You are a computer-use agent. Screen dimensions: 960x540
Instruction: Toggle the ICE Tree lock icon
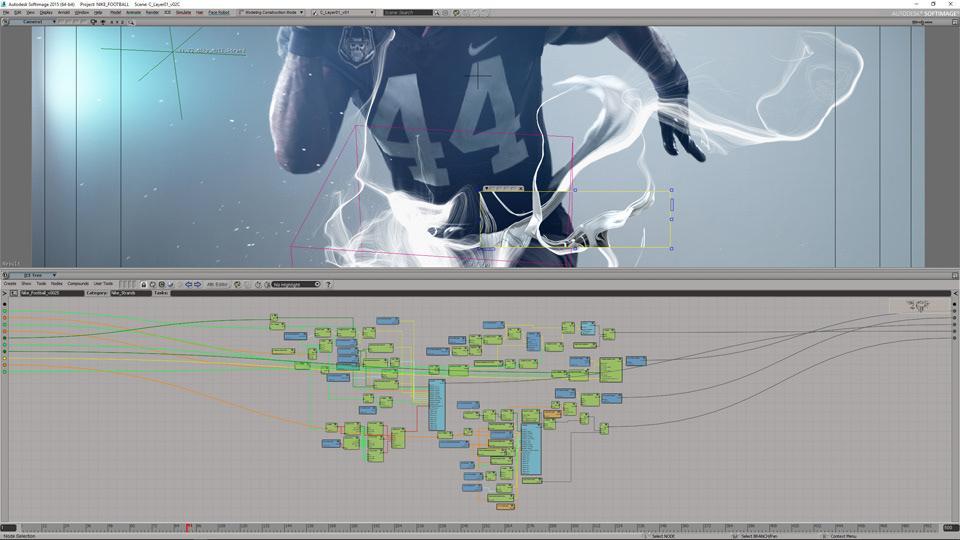(x=144, y=285)
